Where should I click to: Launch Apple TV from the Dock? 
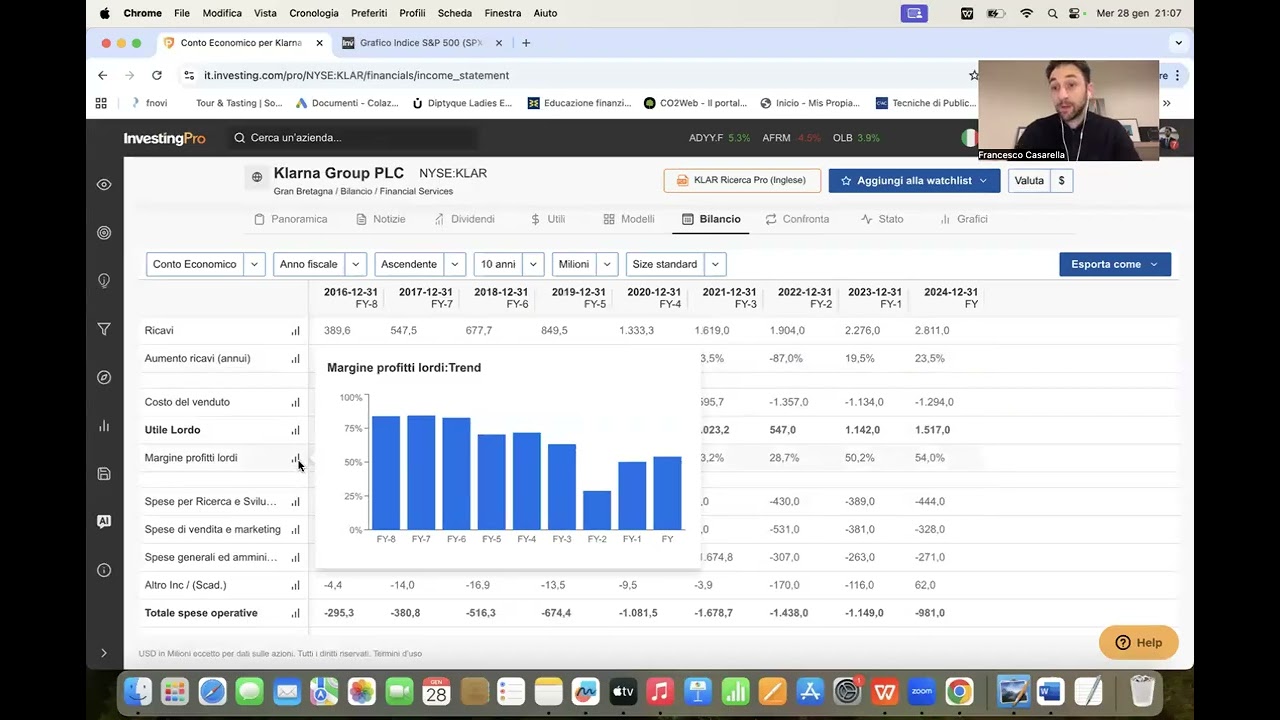[x=622, y=691]
